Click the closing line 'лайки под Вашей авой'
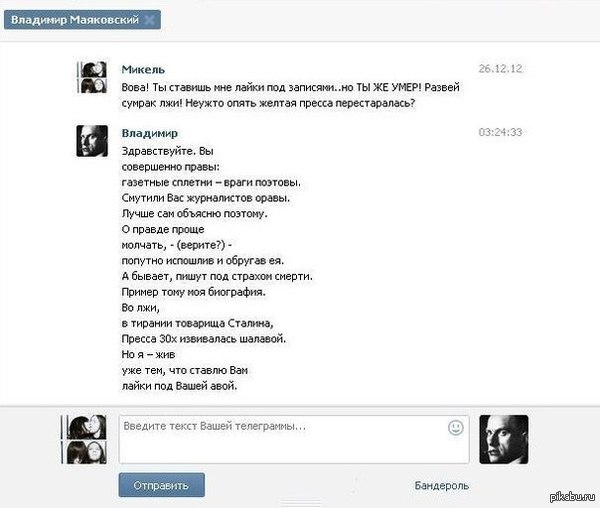The width and height of the screenshot is (600, 508). (x=179, y=386)
